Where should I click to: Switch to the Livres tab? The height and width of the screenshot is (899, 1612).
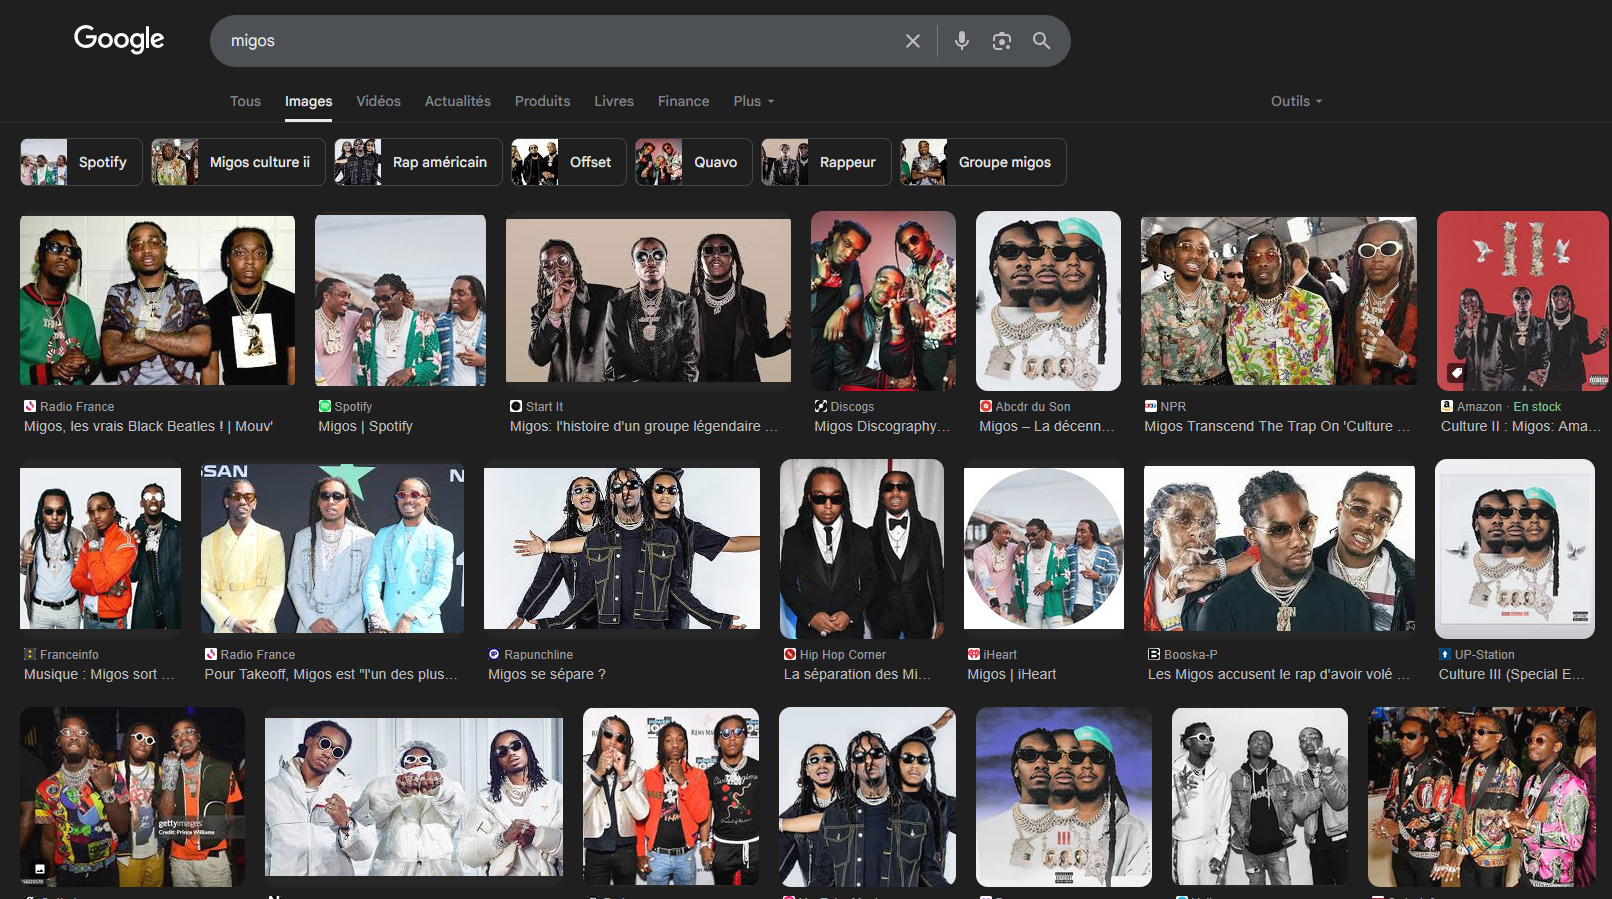tap(614, 101)
